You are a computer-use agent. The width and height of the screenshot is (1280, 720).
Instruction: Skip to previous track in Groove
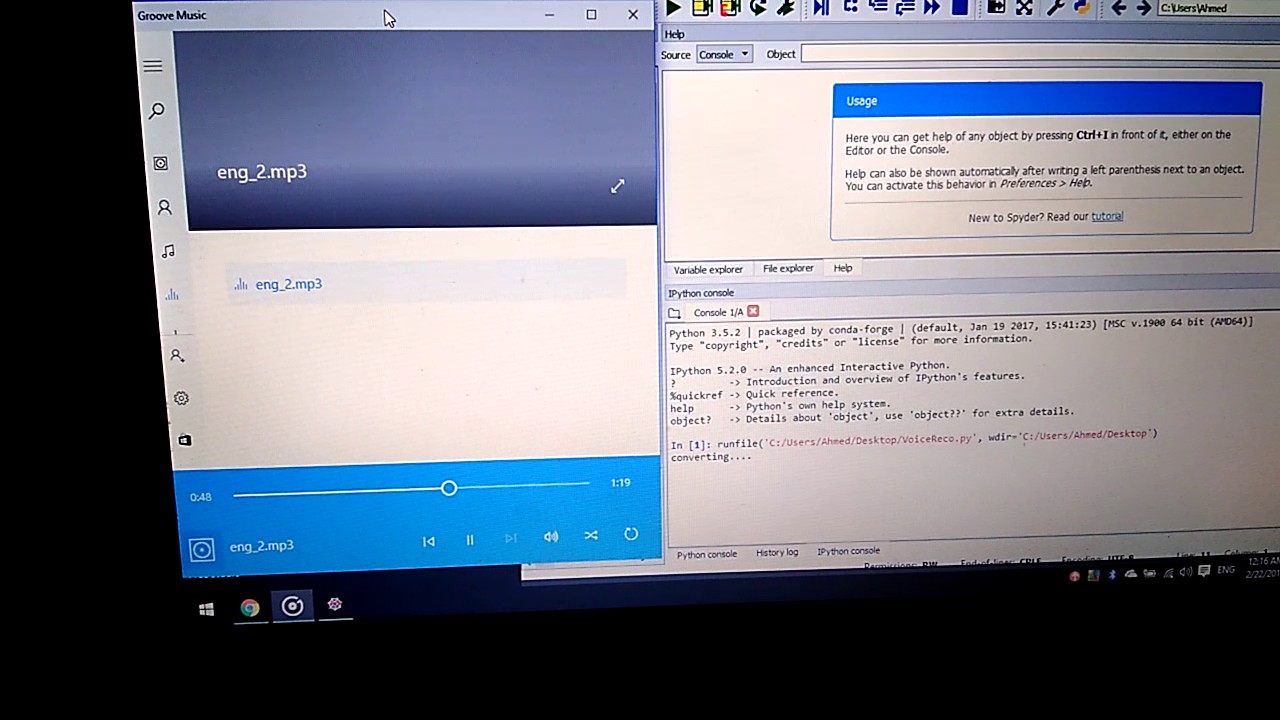[x=429, y=541]
